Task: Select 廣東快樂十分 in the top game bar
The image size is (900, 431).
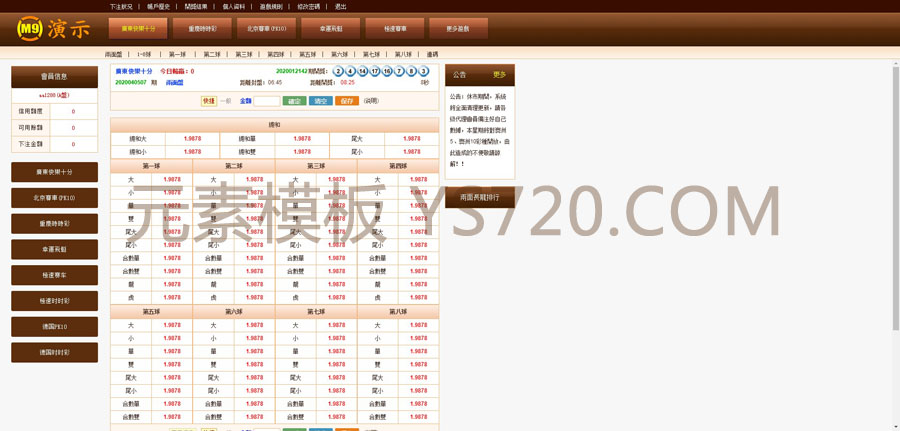Action: [138, 28]
